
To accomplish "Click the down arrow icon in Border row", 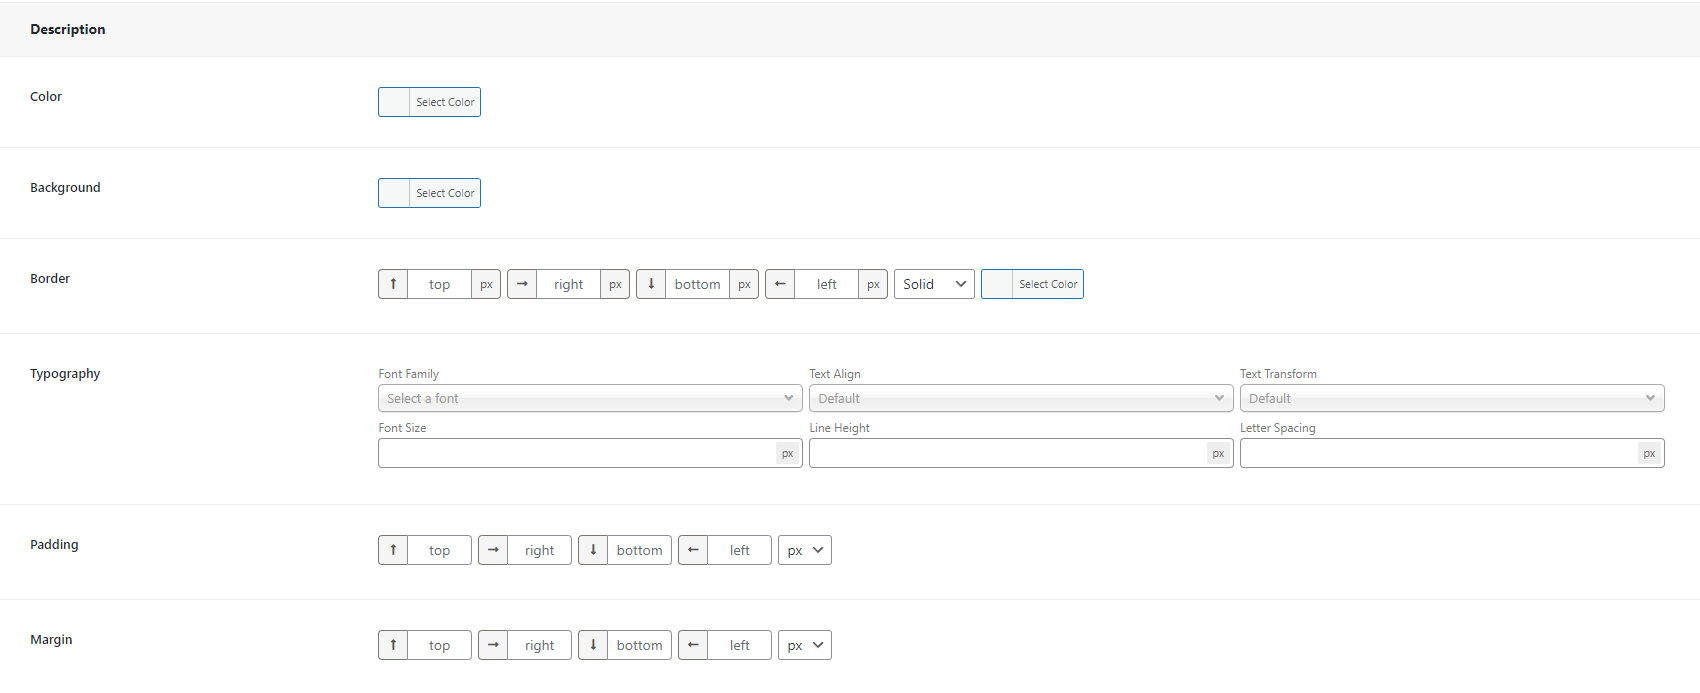I will tap(651, 284).
